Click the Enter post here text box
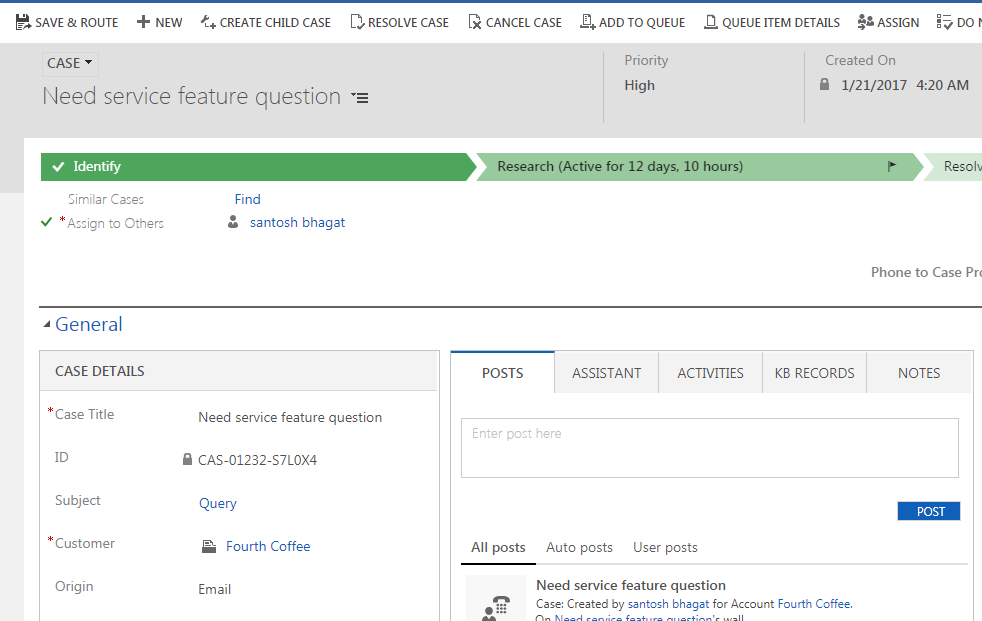 click(709, 448)
